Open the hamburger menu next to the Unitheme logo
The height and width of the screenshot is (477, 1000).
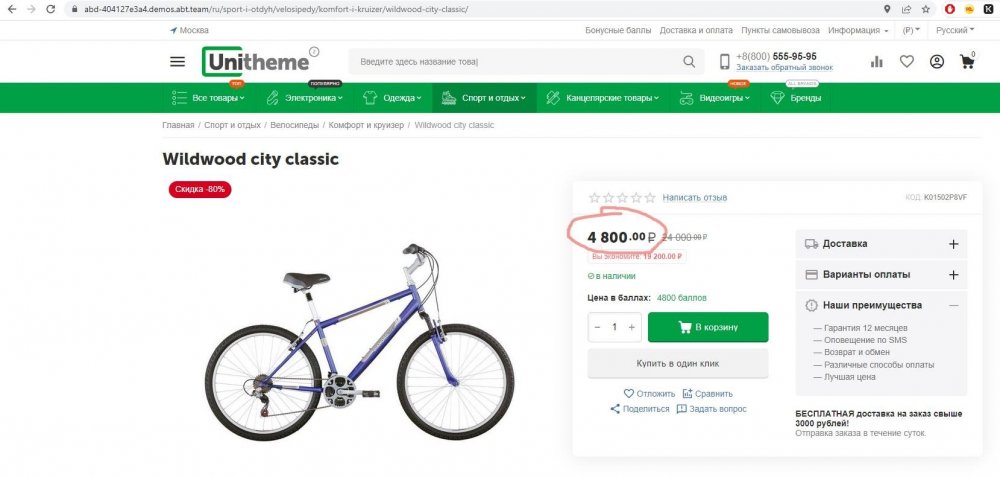178,62
